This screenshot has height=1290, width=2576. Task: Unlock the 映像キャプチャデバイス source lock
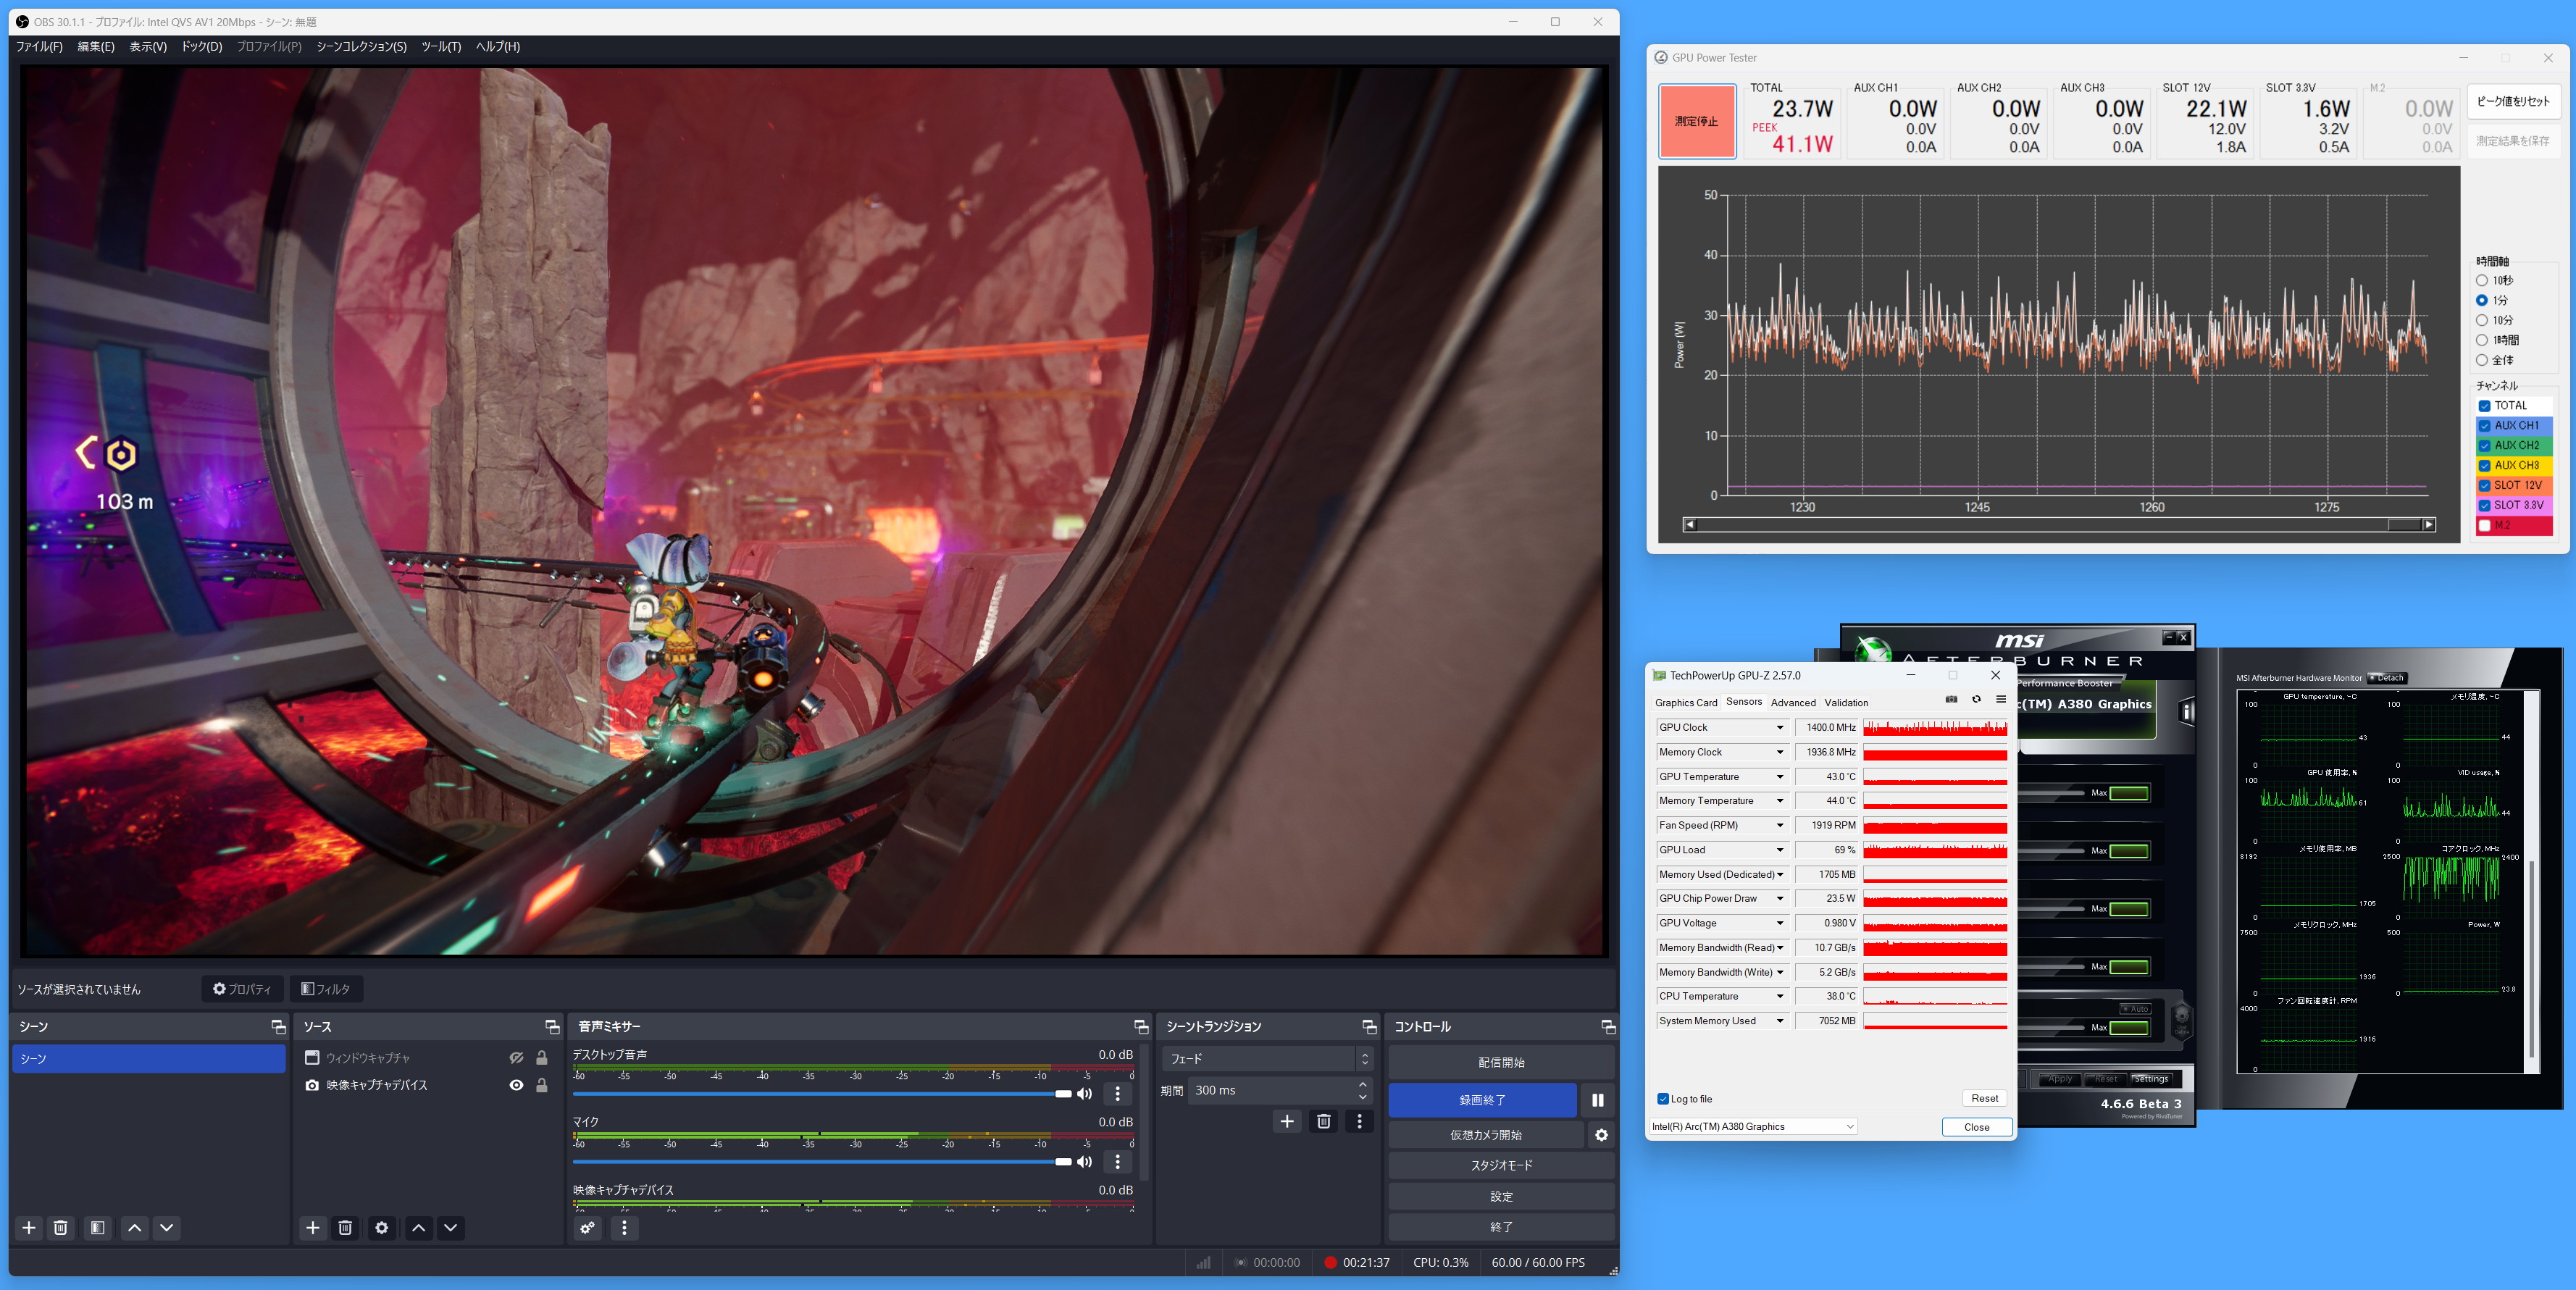point(541,1085)
